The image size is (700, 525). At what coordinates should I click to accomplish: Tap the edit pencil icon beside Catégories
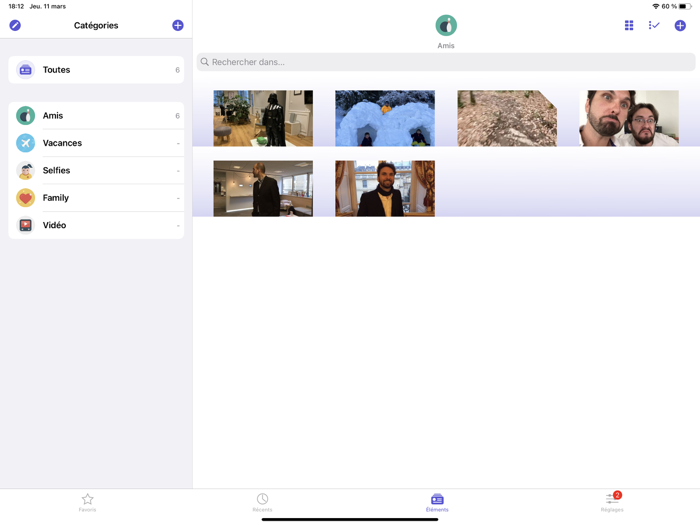[15, 25]
